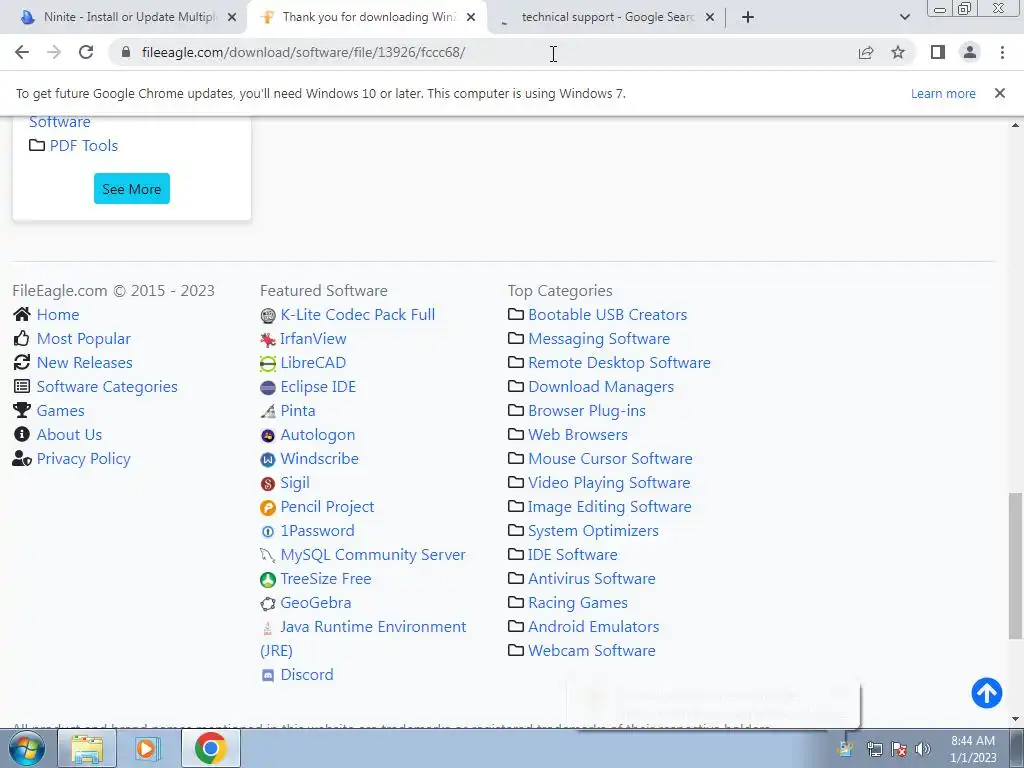Open Web Browsers category
The image size is (1024, 768).
[x=577, y=434]
